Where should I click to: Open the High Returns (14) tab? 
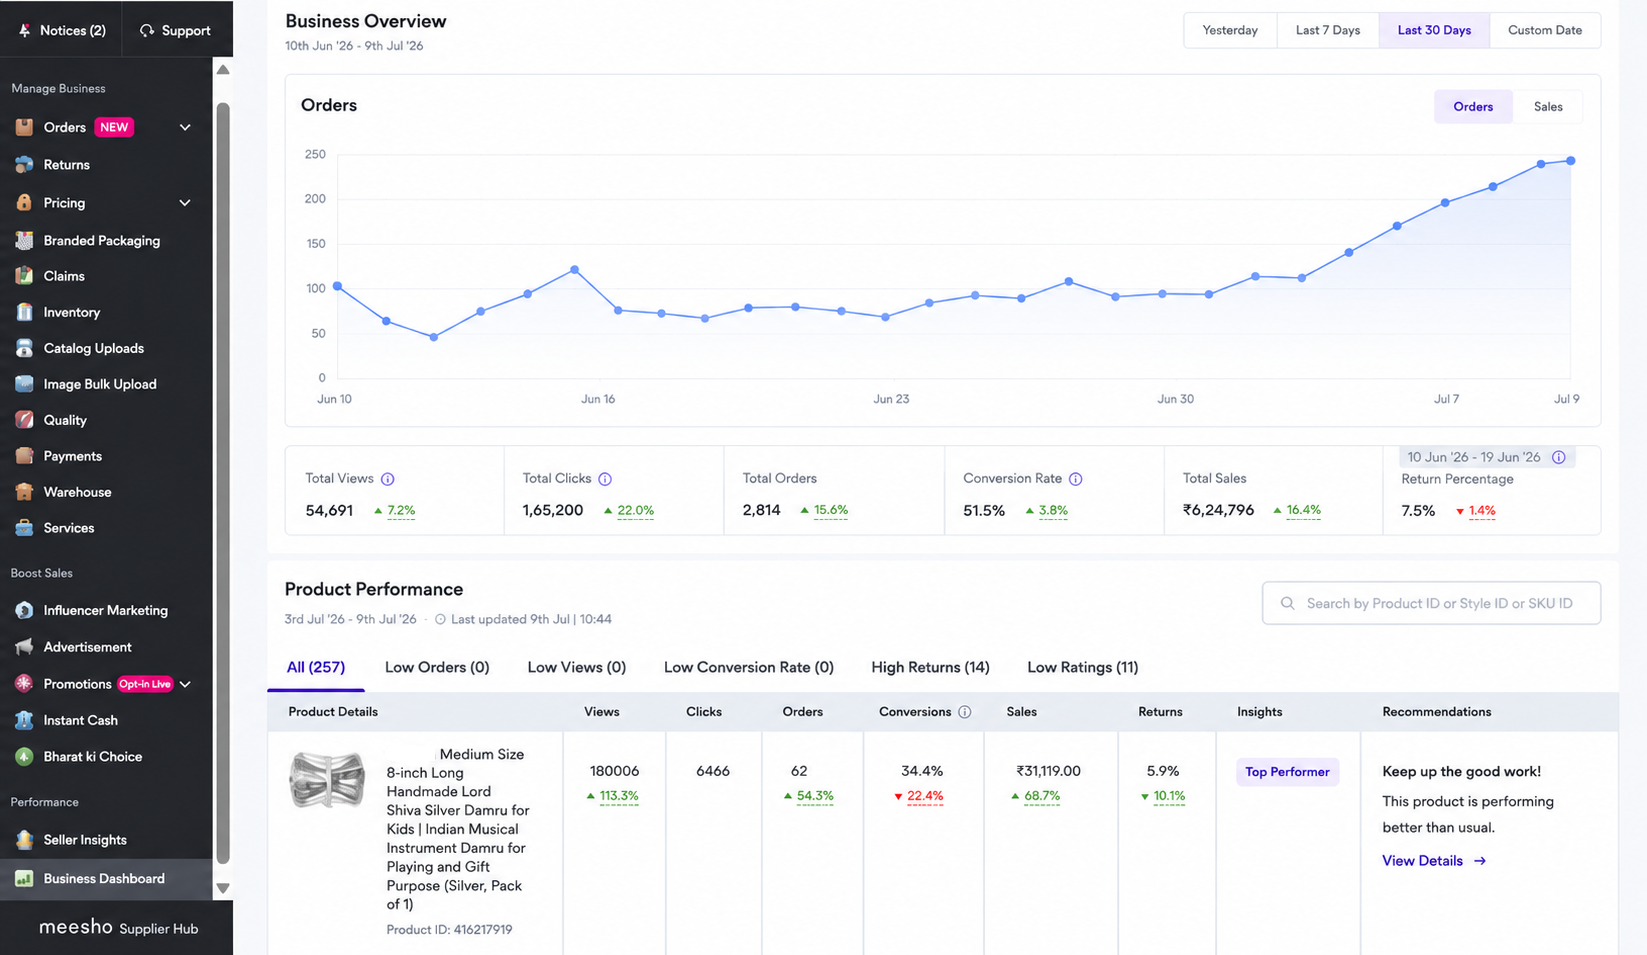point(930,667)
